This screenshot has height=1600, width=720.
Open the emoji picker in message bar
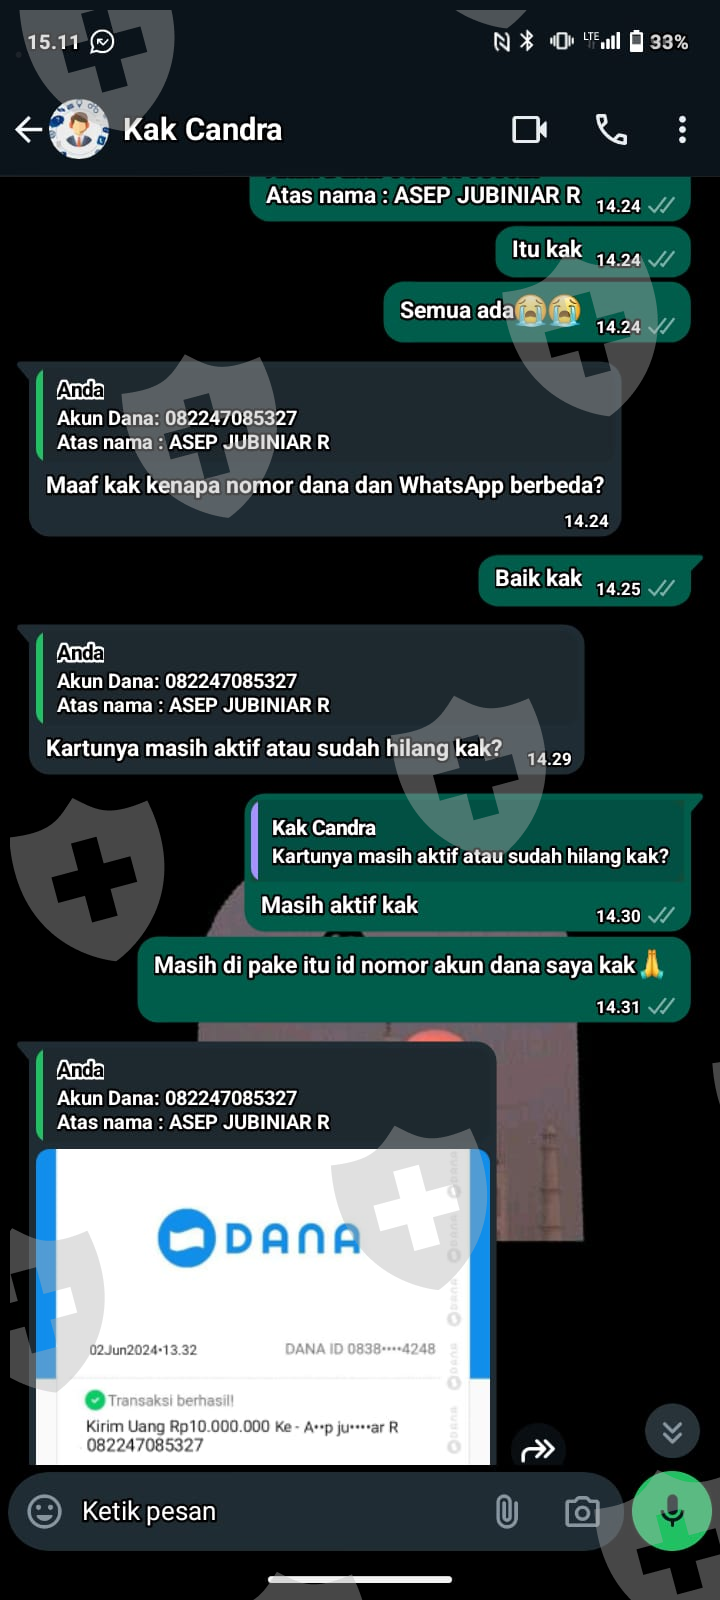(44, 1511)
